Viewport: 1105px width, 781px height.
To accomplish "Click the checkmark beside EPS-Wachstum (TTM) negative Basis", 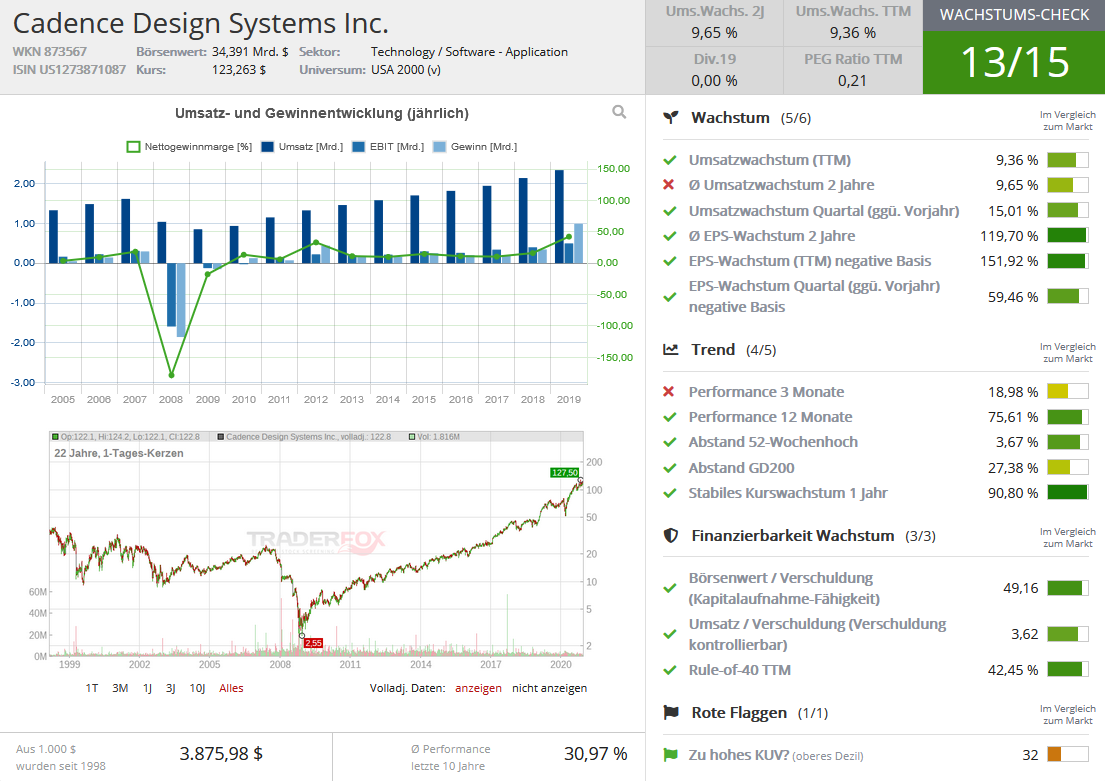I will [669, 261].
